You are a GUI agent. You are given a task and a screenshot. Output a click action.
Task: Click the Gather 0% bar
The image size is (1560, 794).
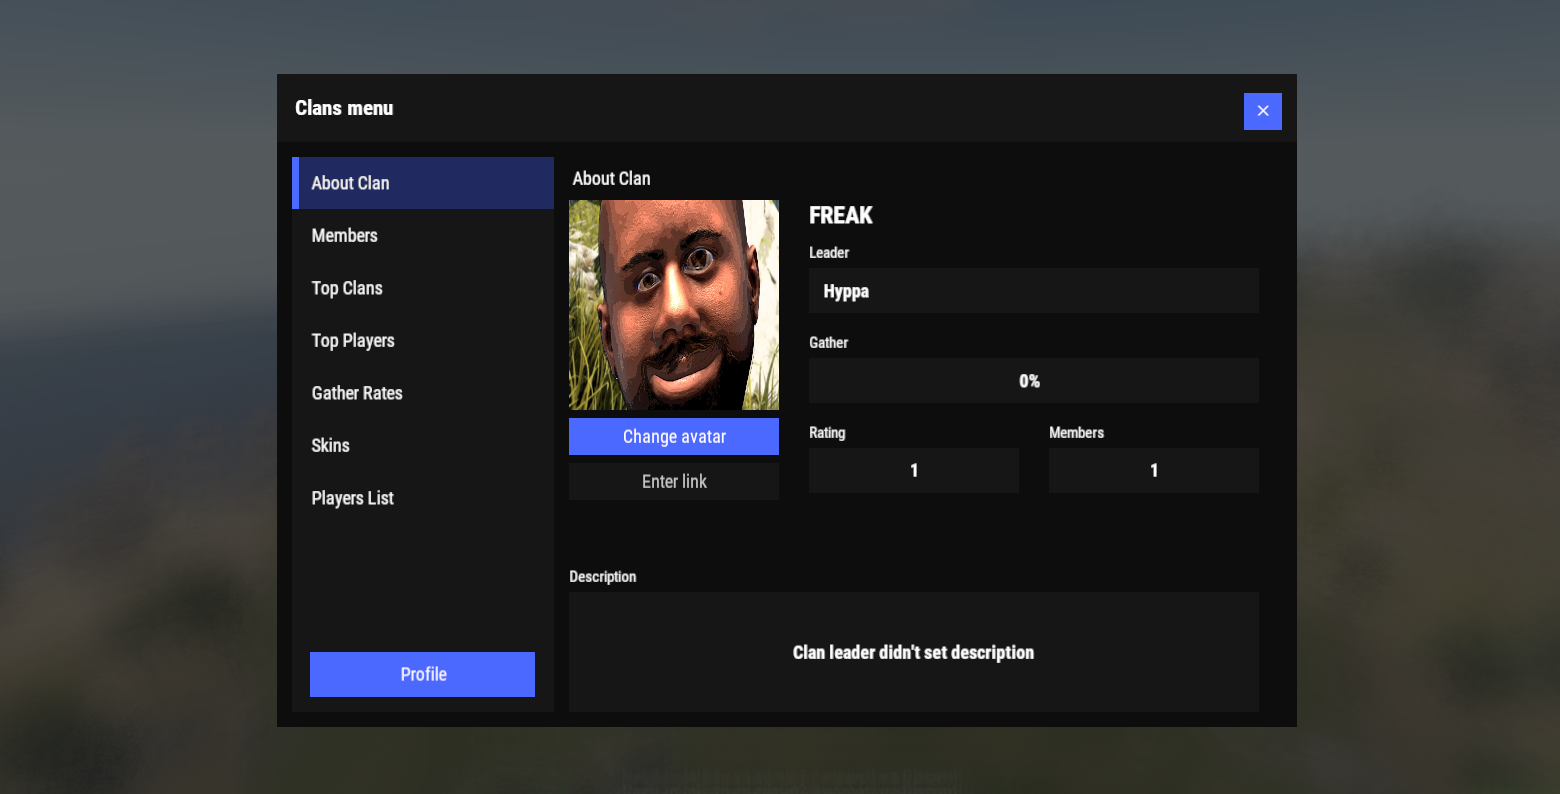point(1034,381)
